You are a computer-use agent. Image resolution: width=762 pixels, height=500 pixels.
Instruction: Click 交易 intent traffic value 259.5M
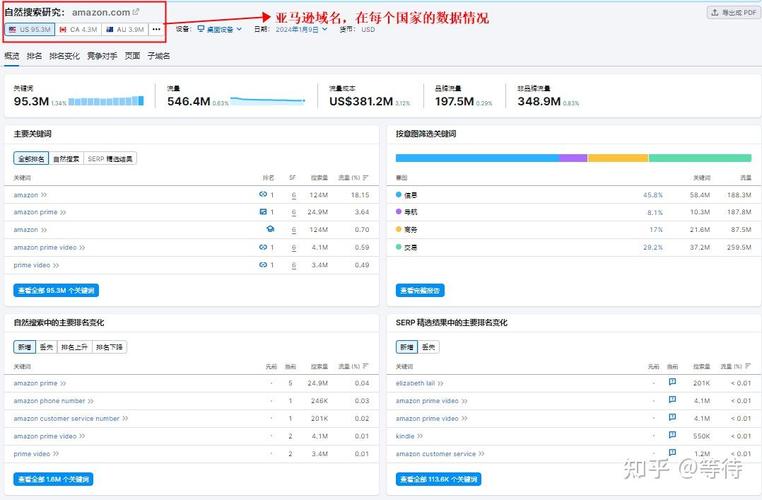[740, 247]
